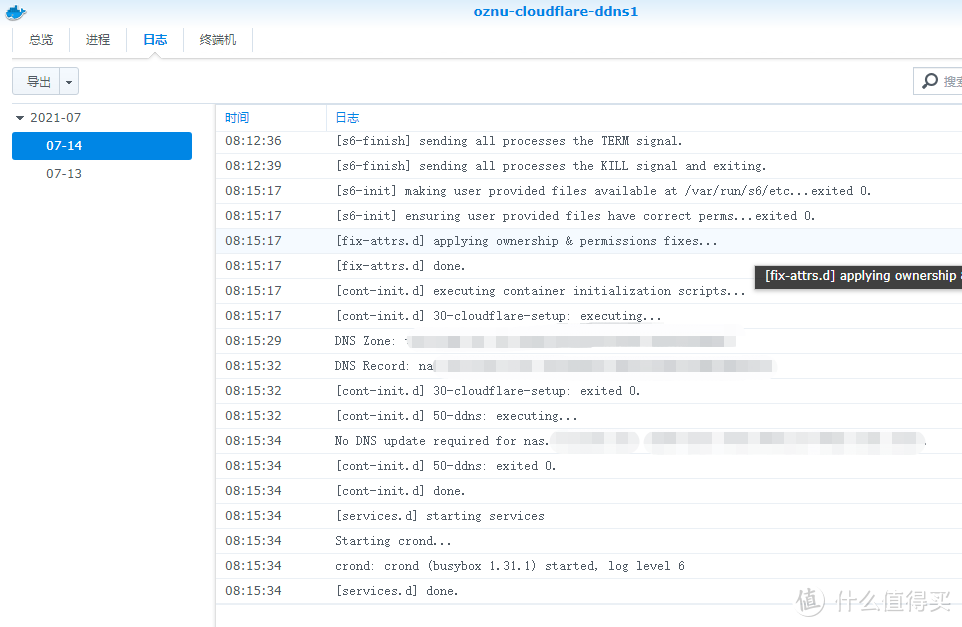Click the 时间 column header
This screenshot has width=962, height=627.
(271, 118)
